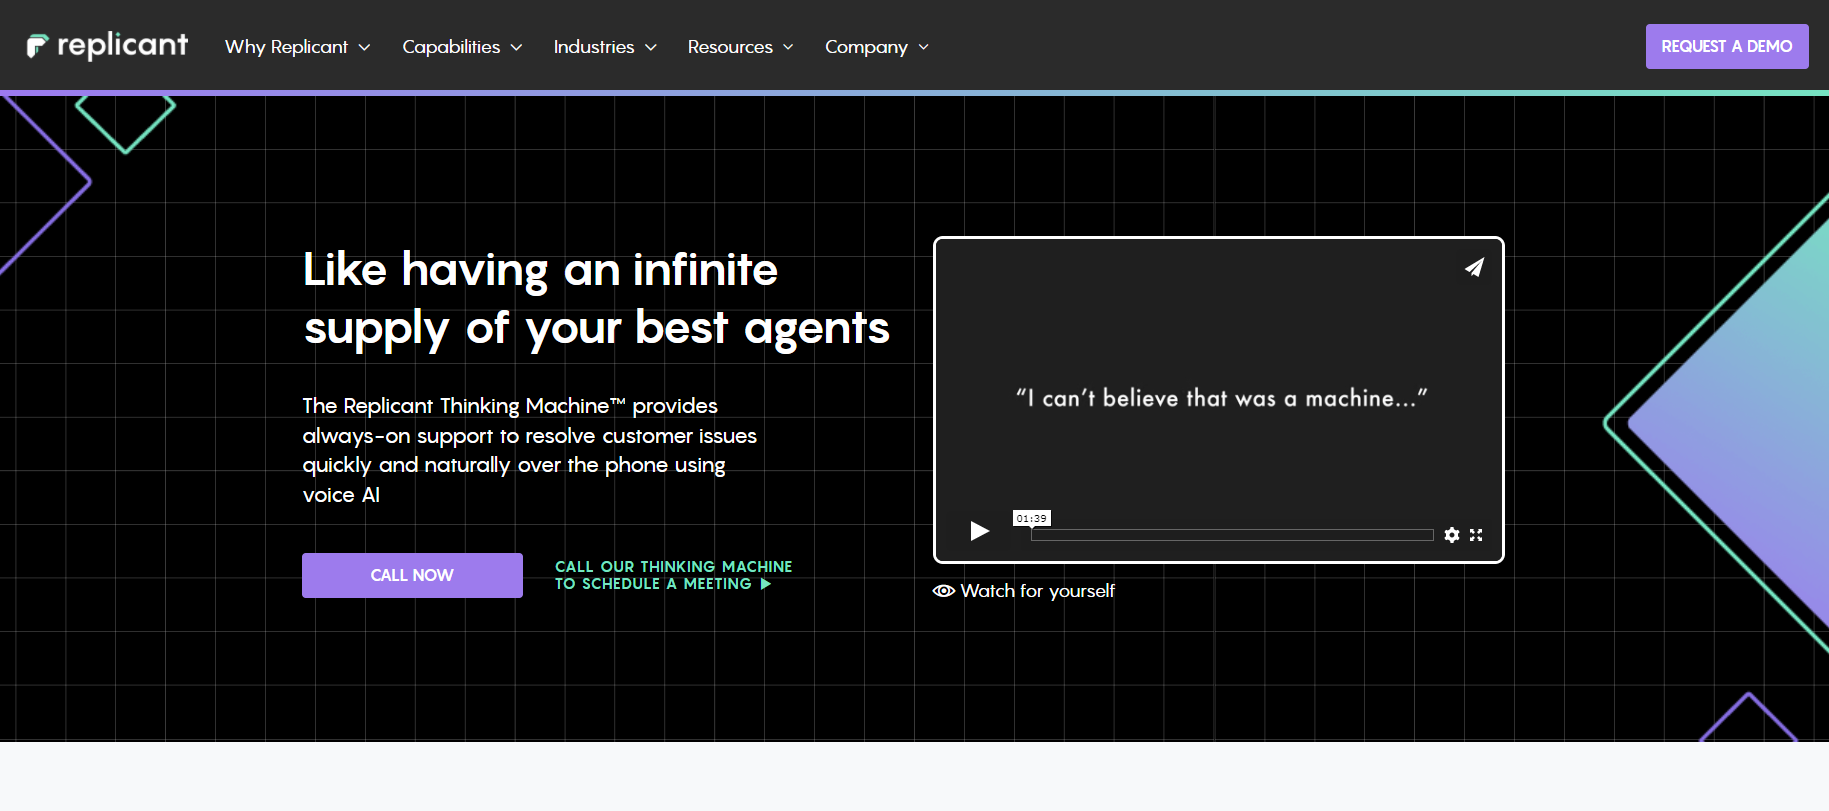Viewport: 1829px width, 811px height.
Task: Expand the Capabilities dropdown chevron
Action: 516,47
